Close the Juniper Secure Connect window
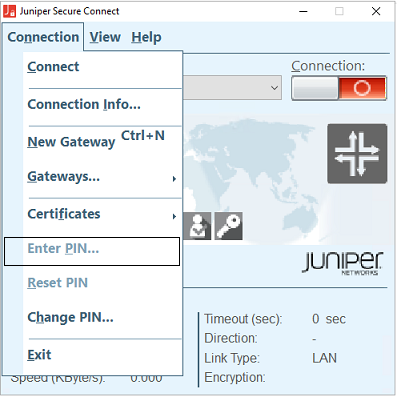This screenshot has width=397, height=397. pyautogui.click(x=376, y=11)
